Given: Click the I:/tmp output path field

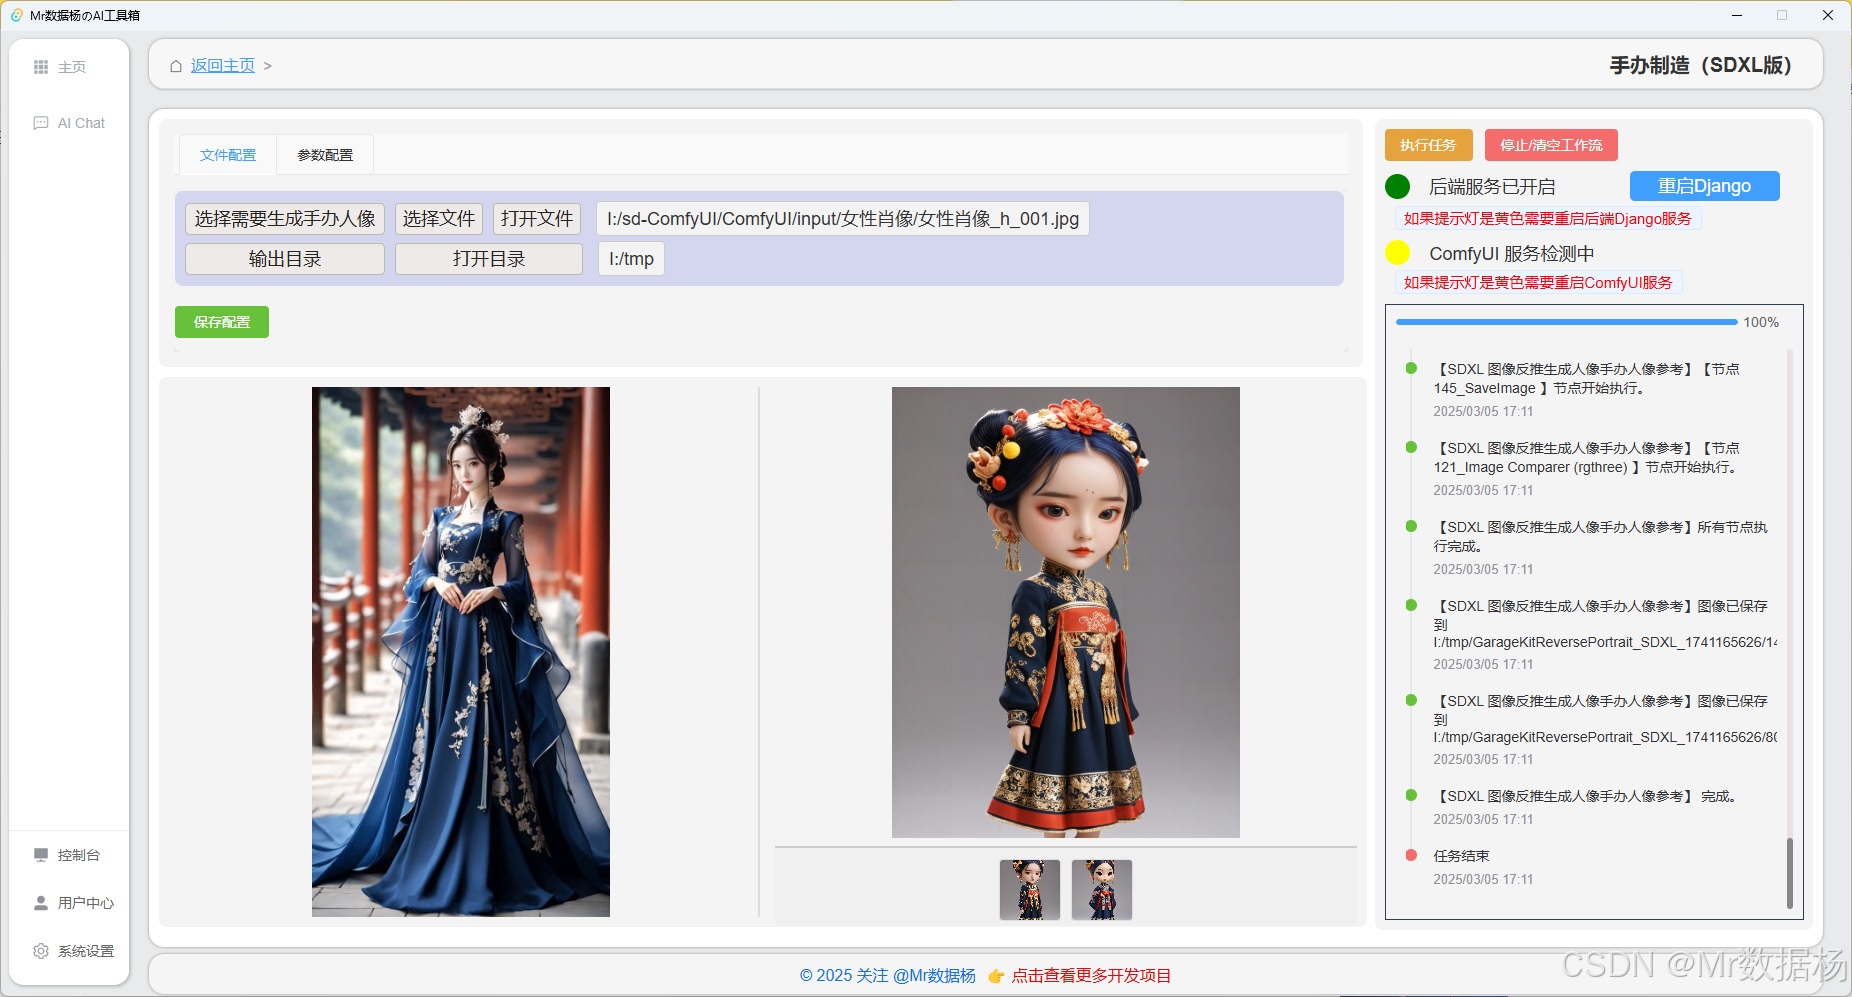Looking at the screenshot, I should (x=631, y=259).
